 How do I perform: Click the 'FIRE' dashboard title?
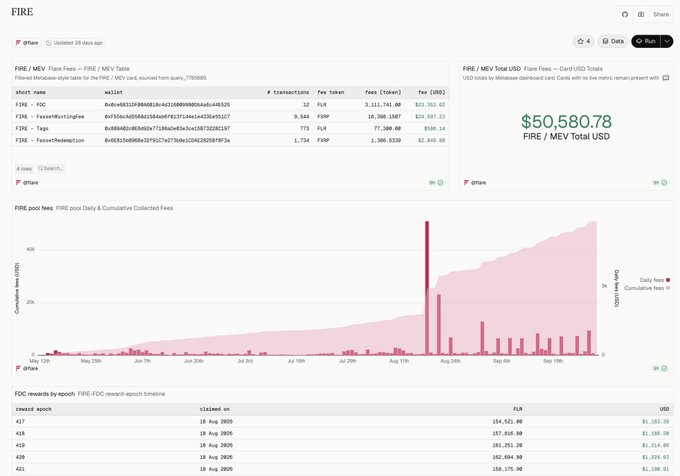click(22, 12)
